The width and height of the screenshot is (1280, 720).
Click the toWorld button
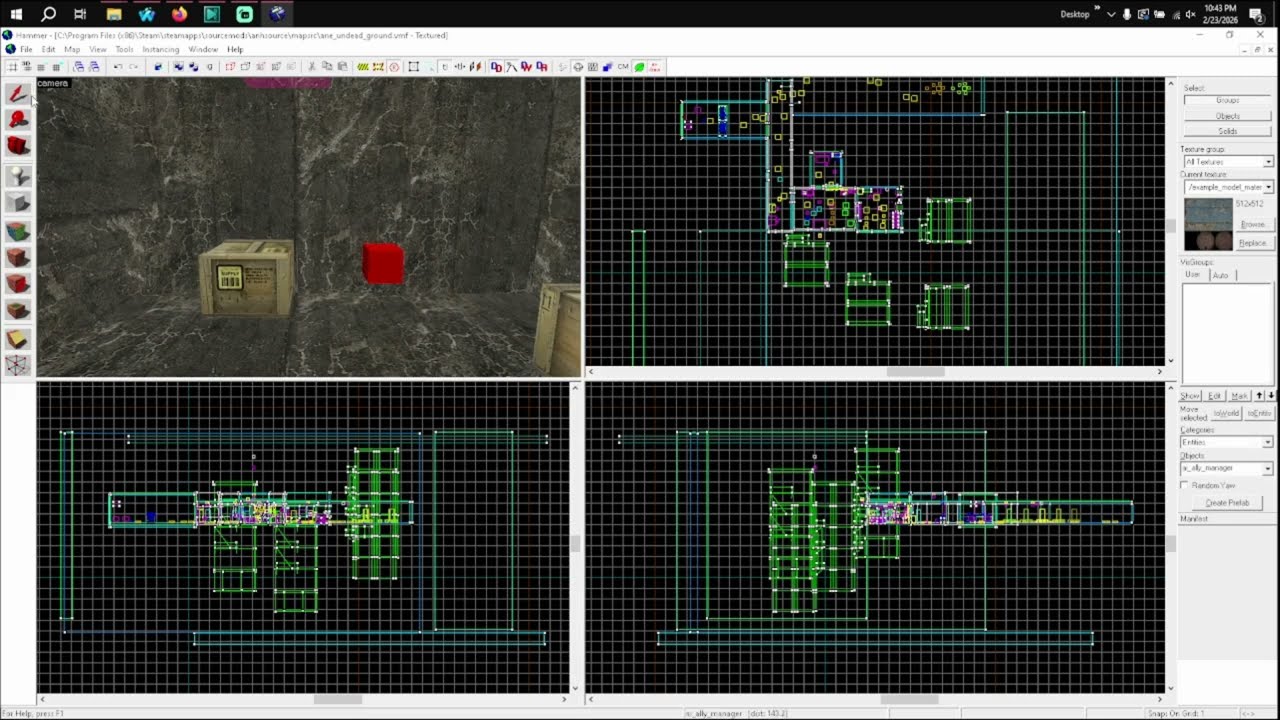point(1226,413)
